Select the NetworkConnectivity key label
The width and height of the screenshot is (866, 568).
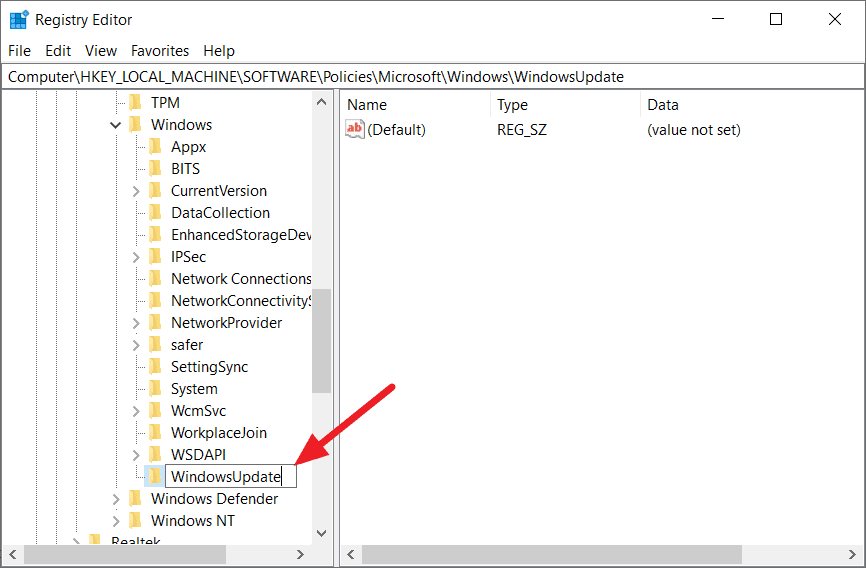coord(241,301)
